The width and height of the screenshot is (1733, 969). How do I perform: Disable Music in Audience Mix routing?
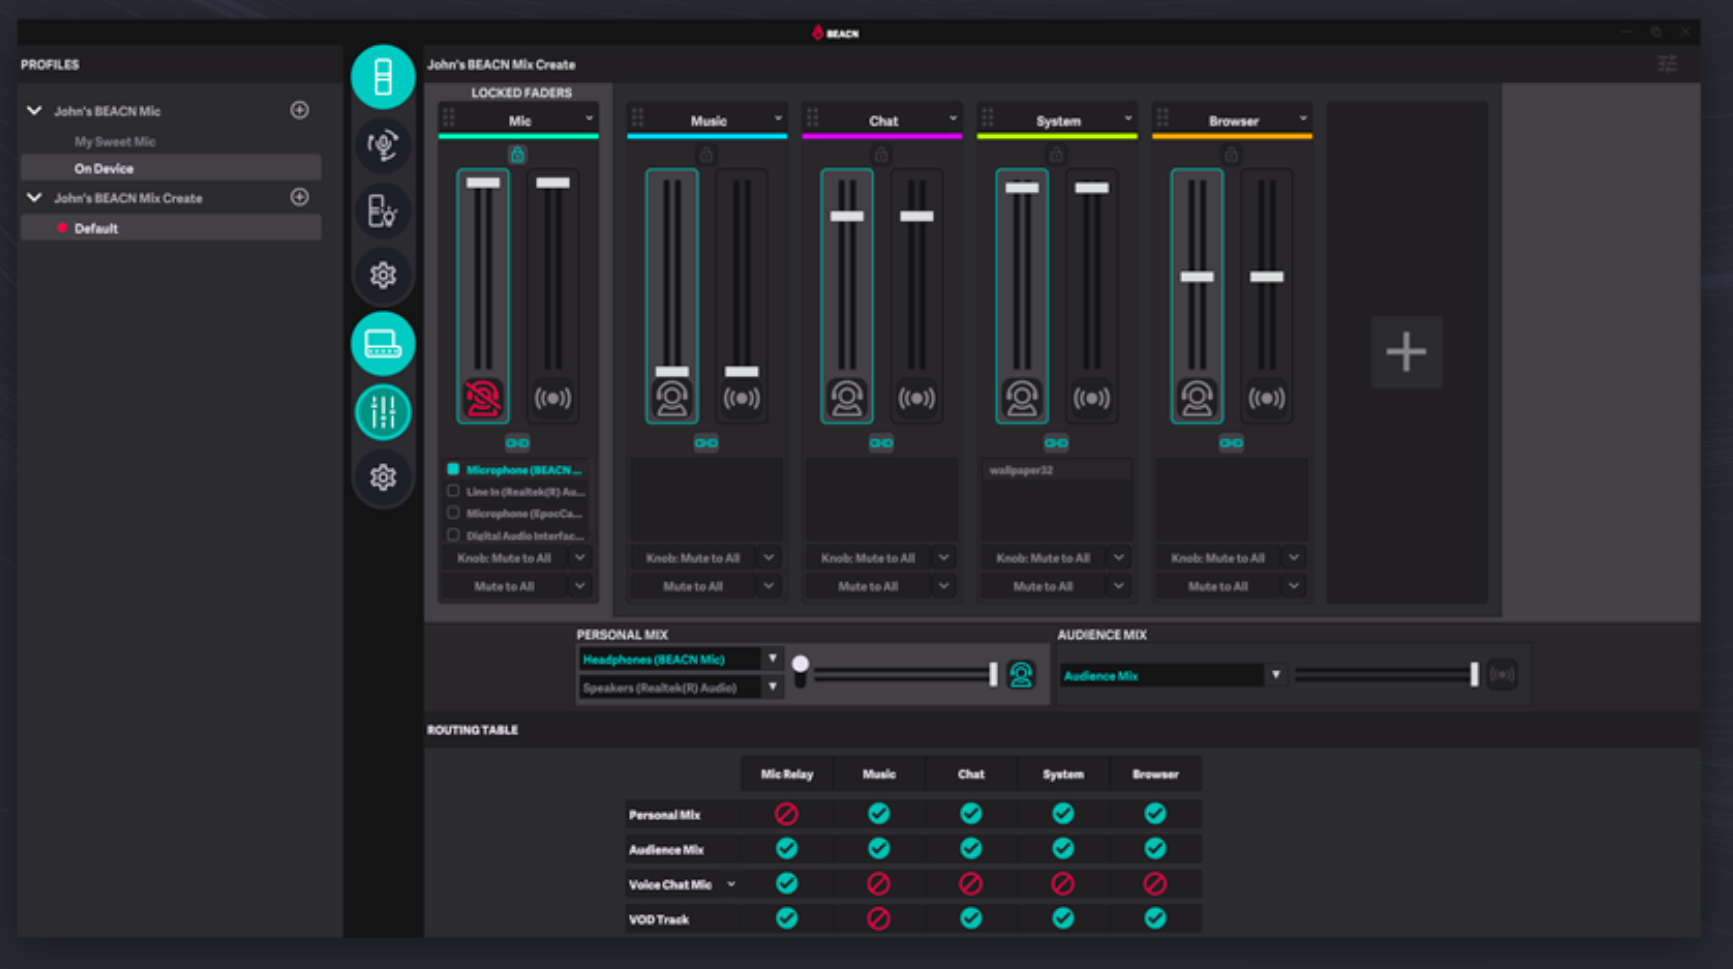[x=879, y=849]
